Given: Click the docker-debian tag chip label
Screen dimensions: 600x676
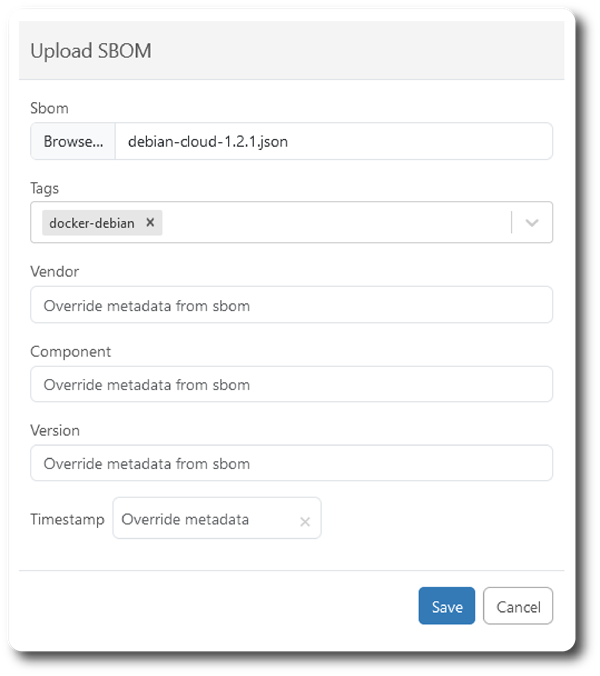Looking at the screenshot, I should pos(92,223).
